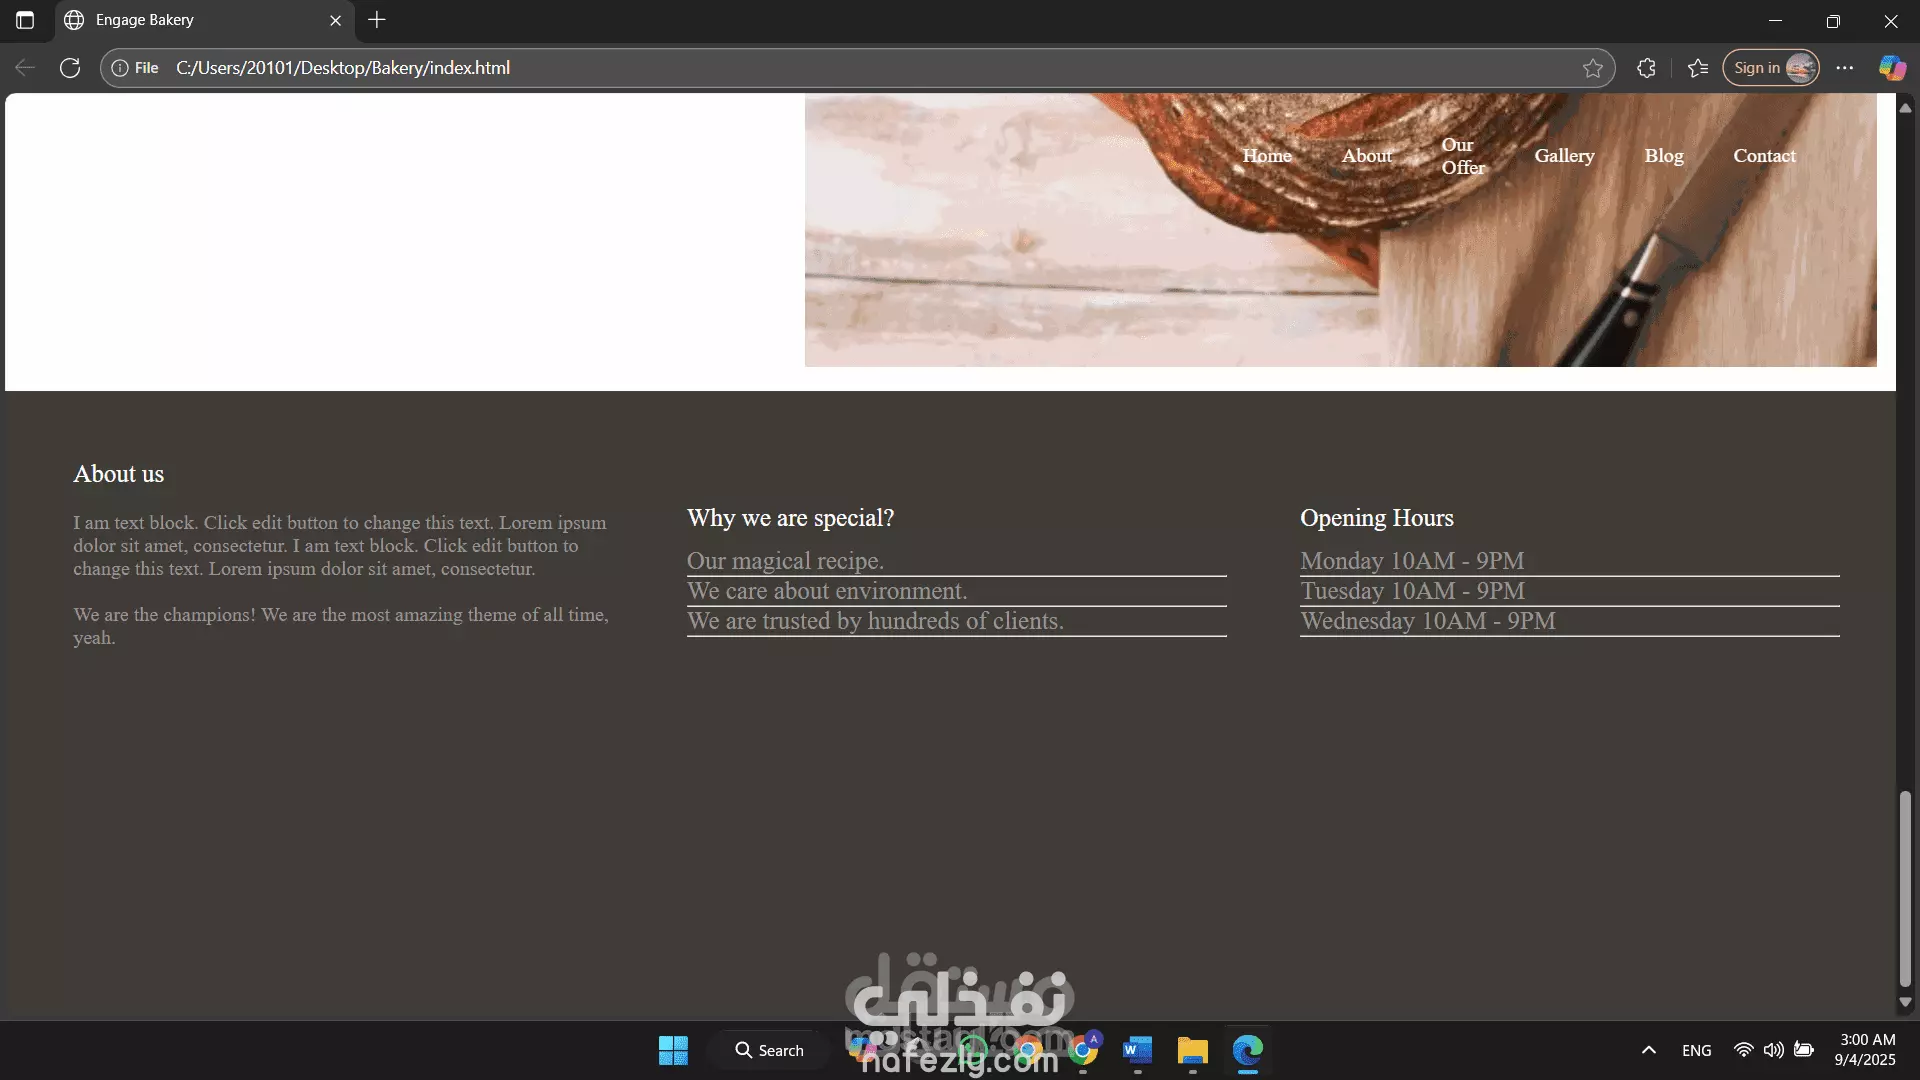This screenshot has width=1920, height=1080.
Task: Click the bread hero image
Action: [x=1340, y=230]
